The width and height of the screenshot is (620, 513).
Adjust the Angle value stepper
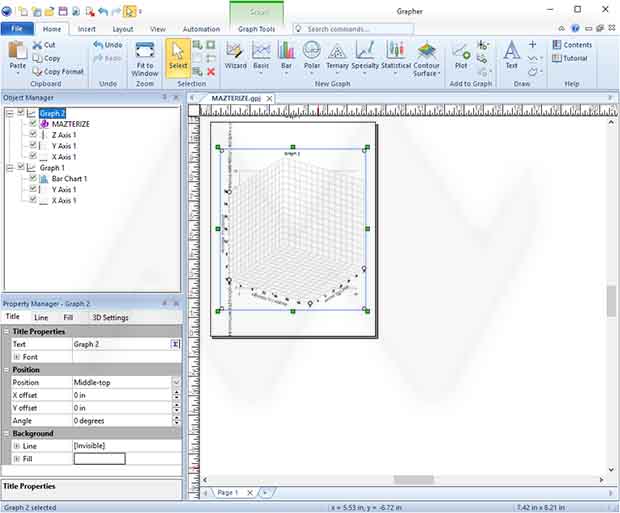pos(177,420)
